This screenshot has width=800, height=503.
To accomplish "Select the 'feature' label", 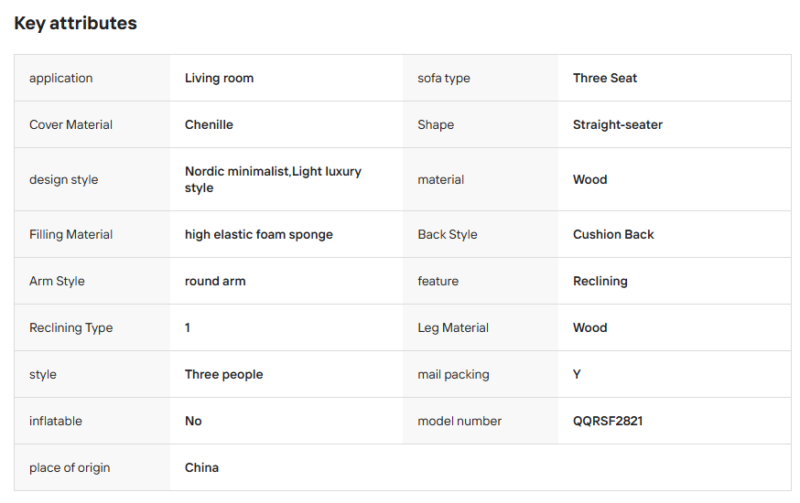I will coord(438,281).
